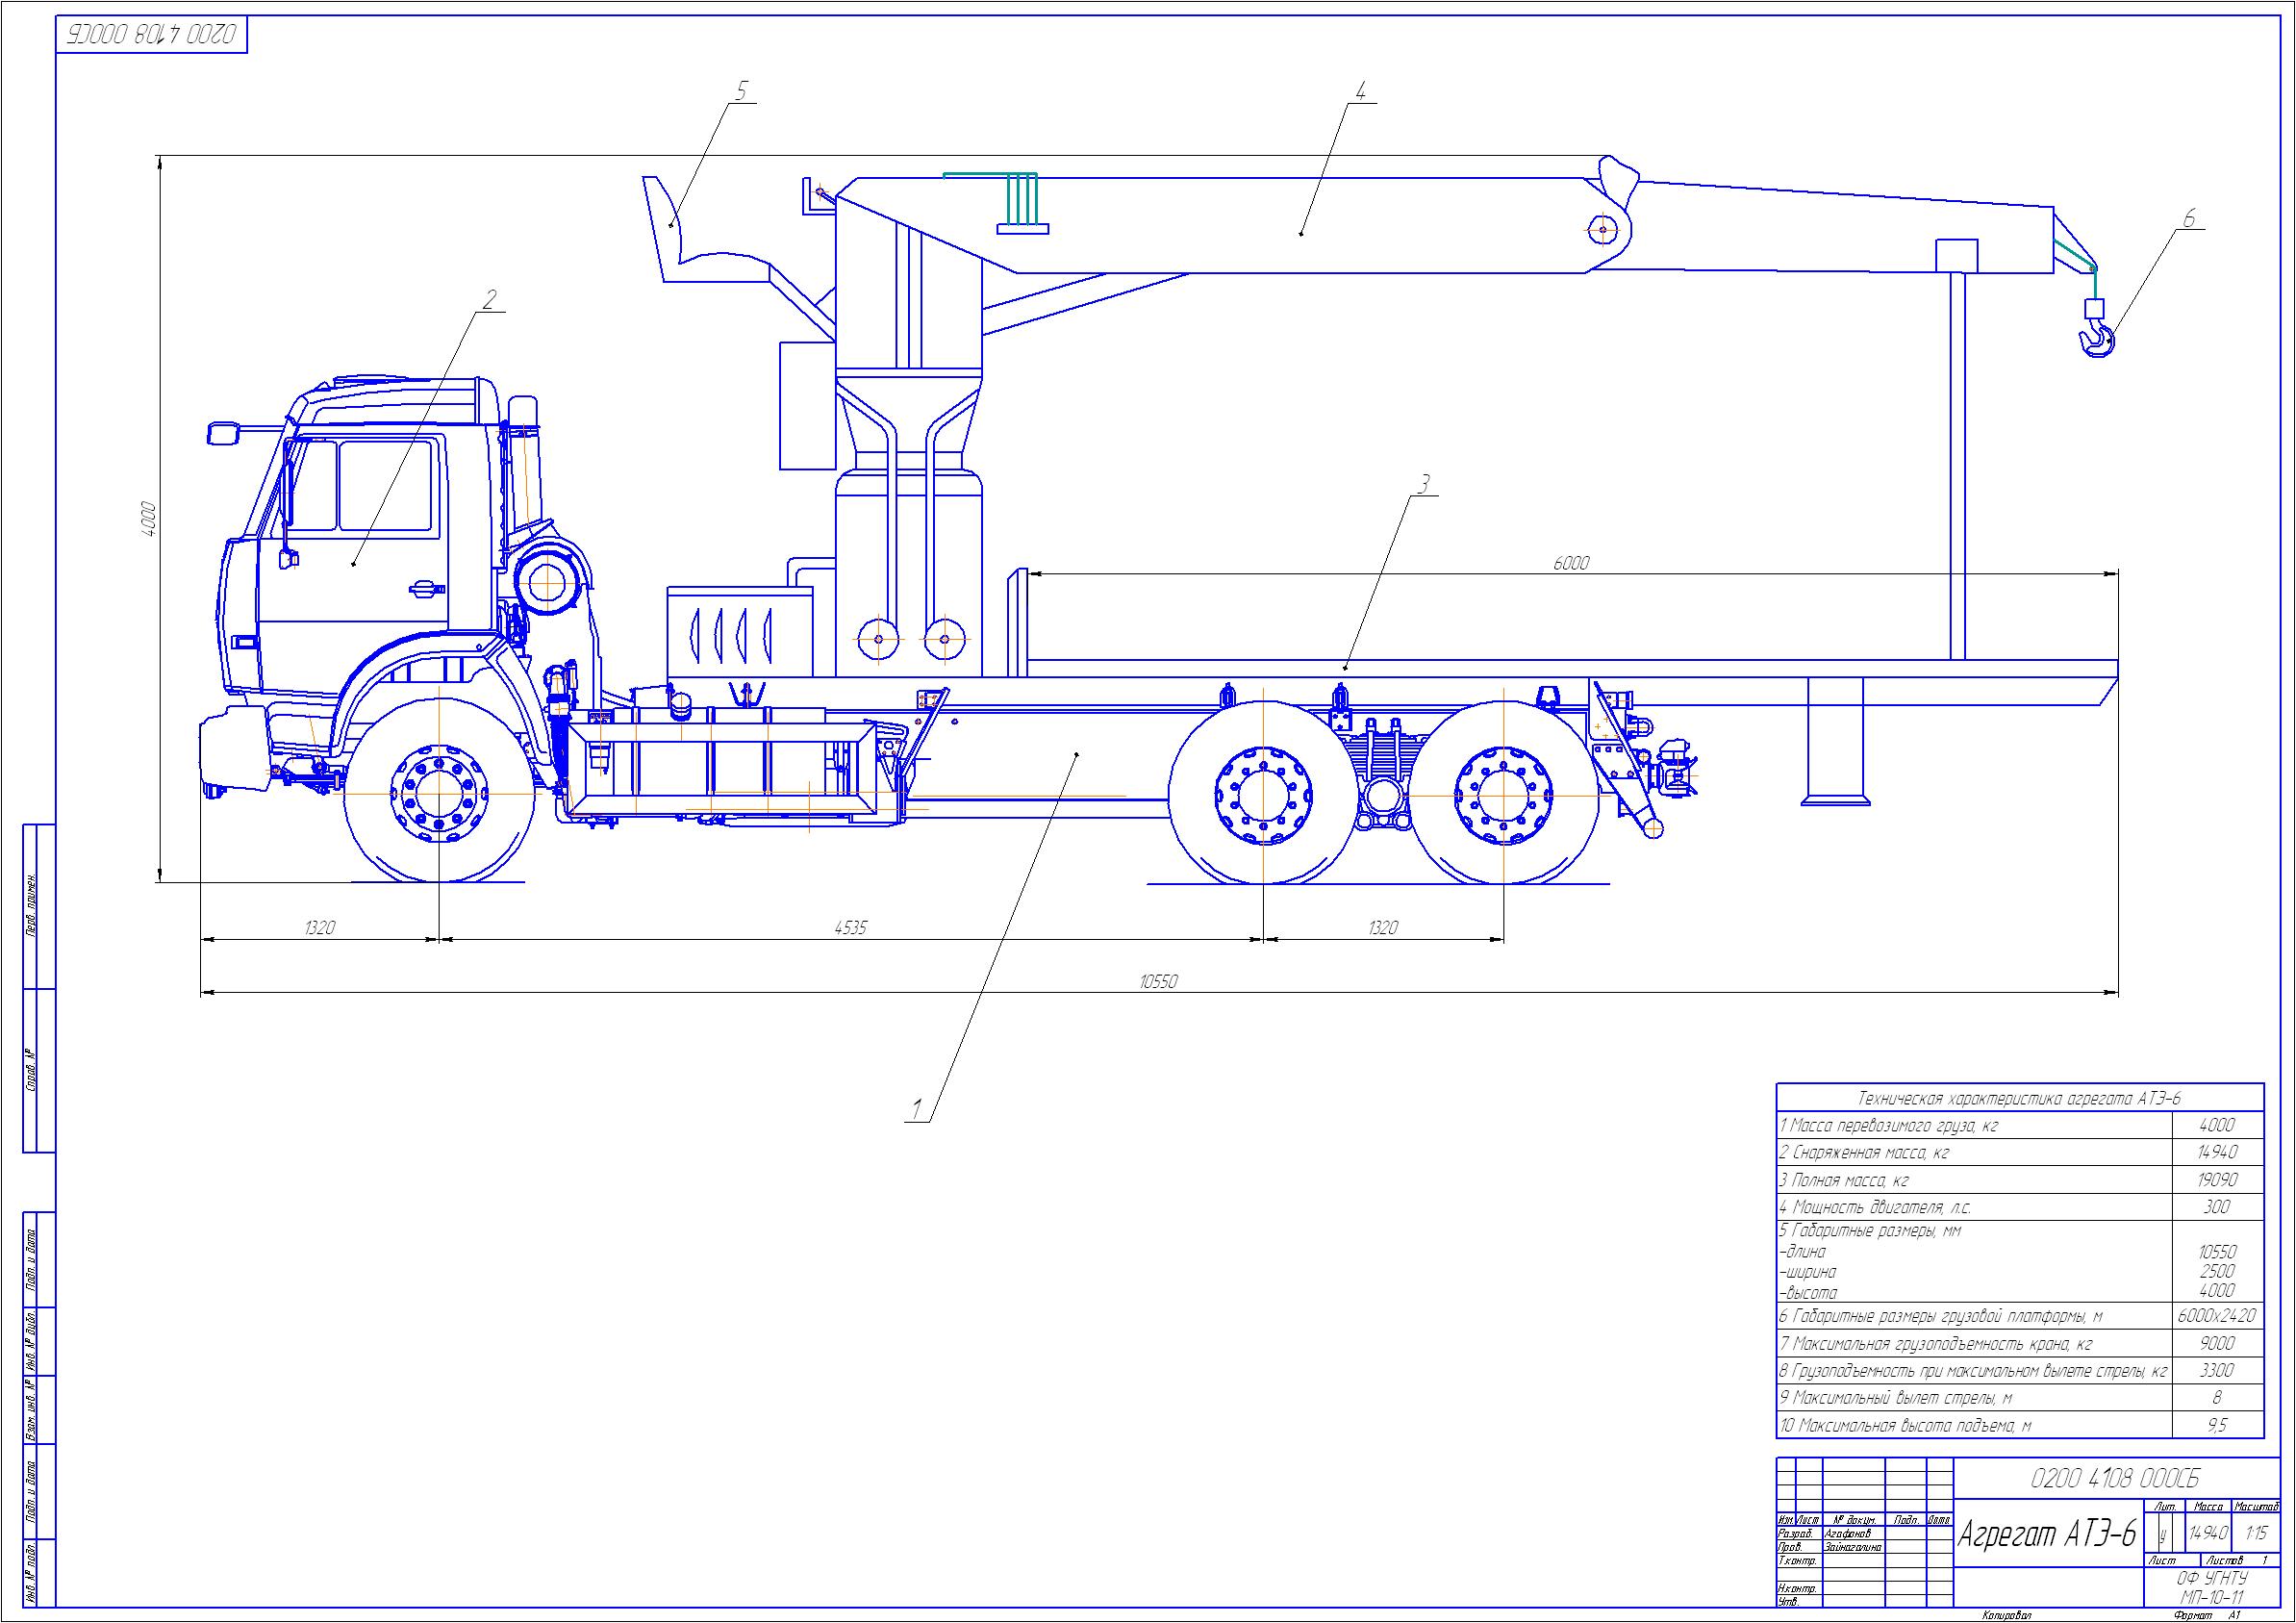2296x1623 pixels.
Task: Click the organization text "ОФ УГНТУ"
Action: (2213, 1578)
